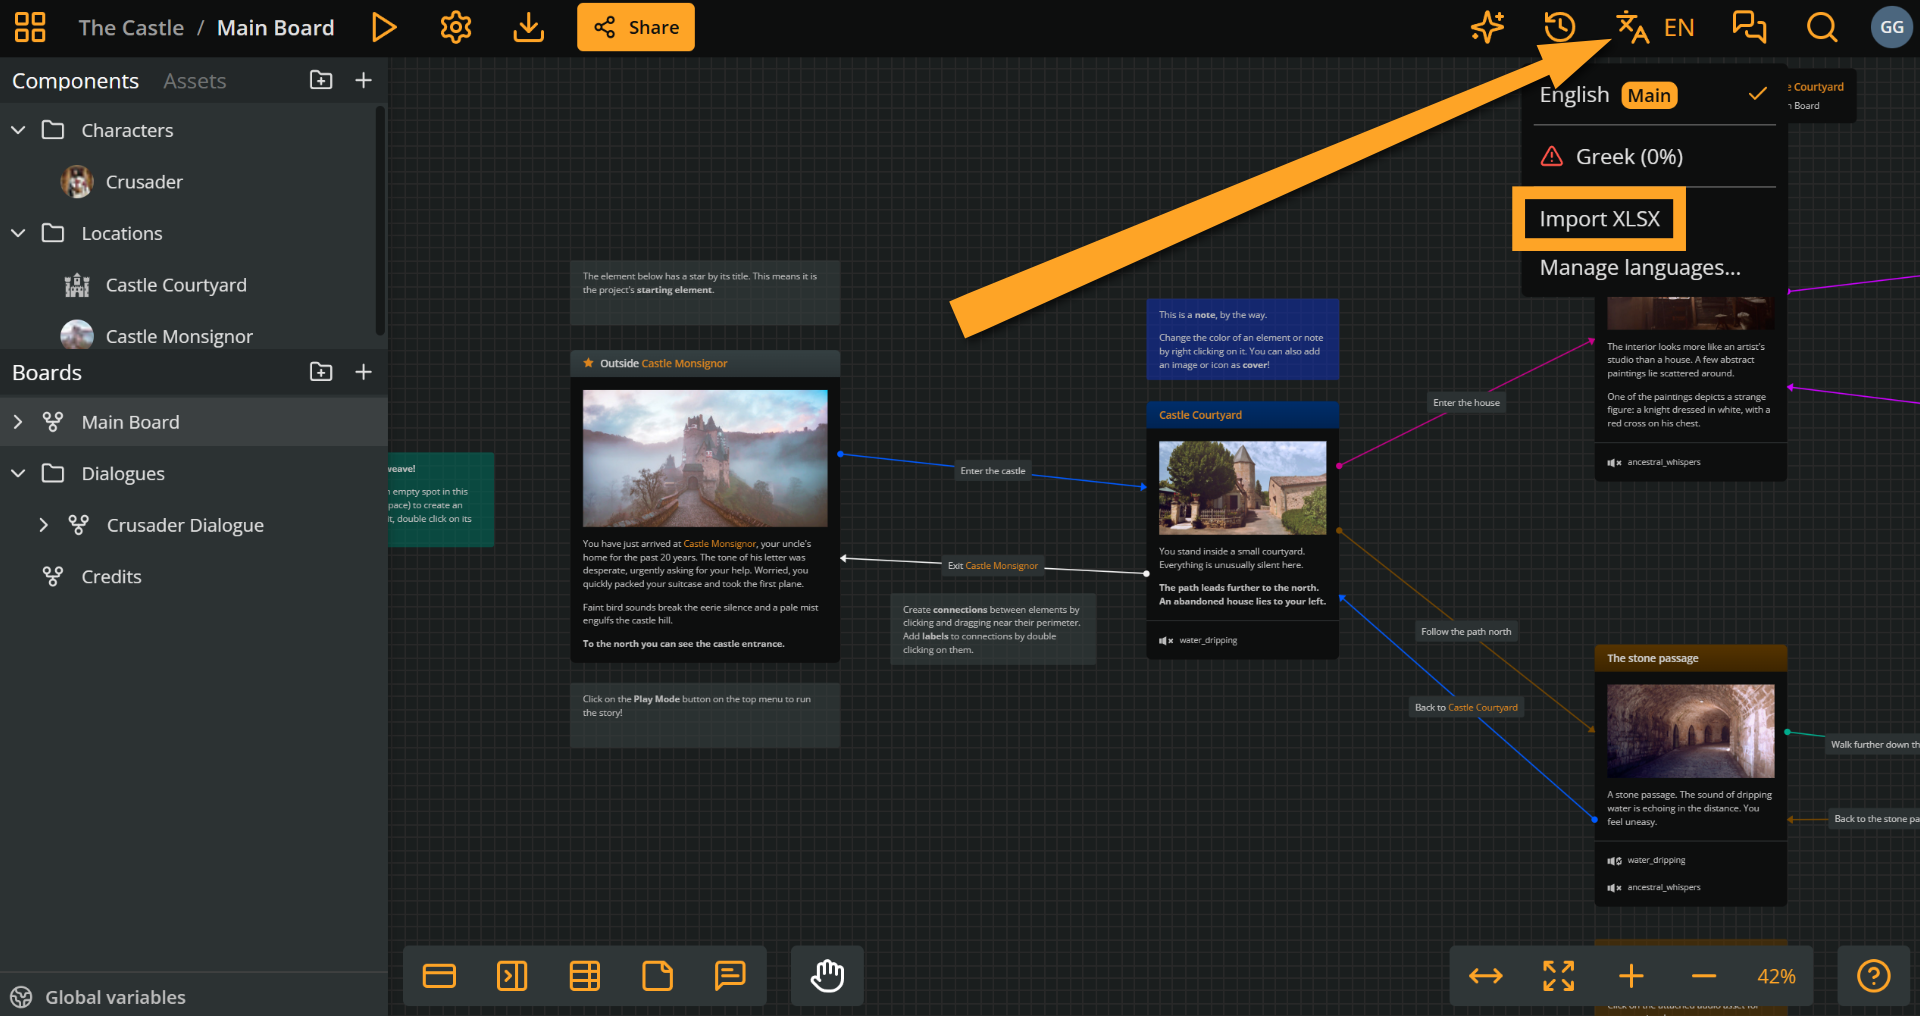Toggle the pan hand tool
Image resolution: width=1920 pixels, height=1016 pixels.
click(x=827, y=976)
